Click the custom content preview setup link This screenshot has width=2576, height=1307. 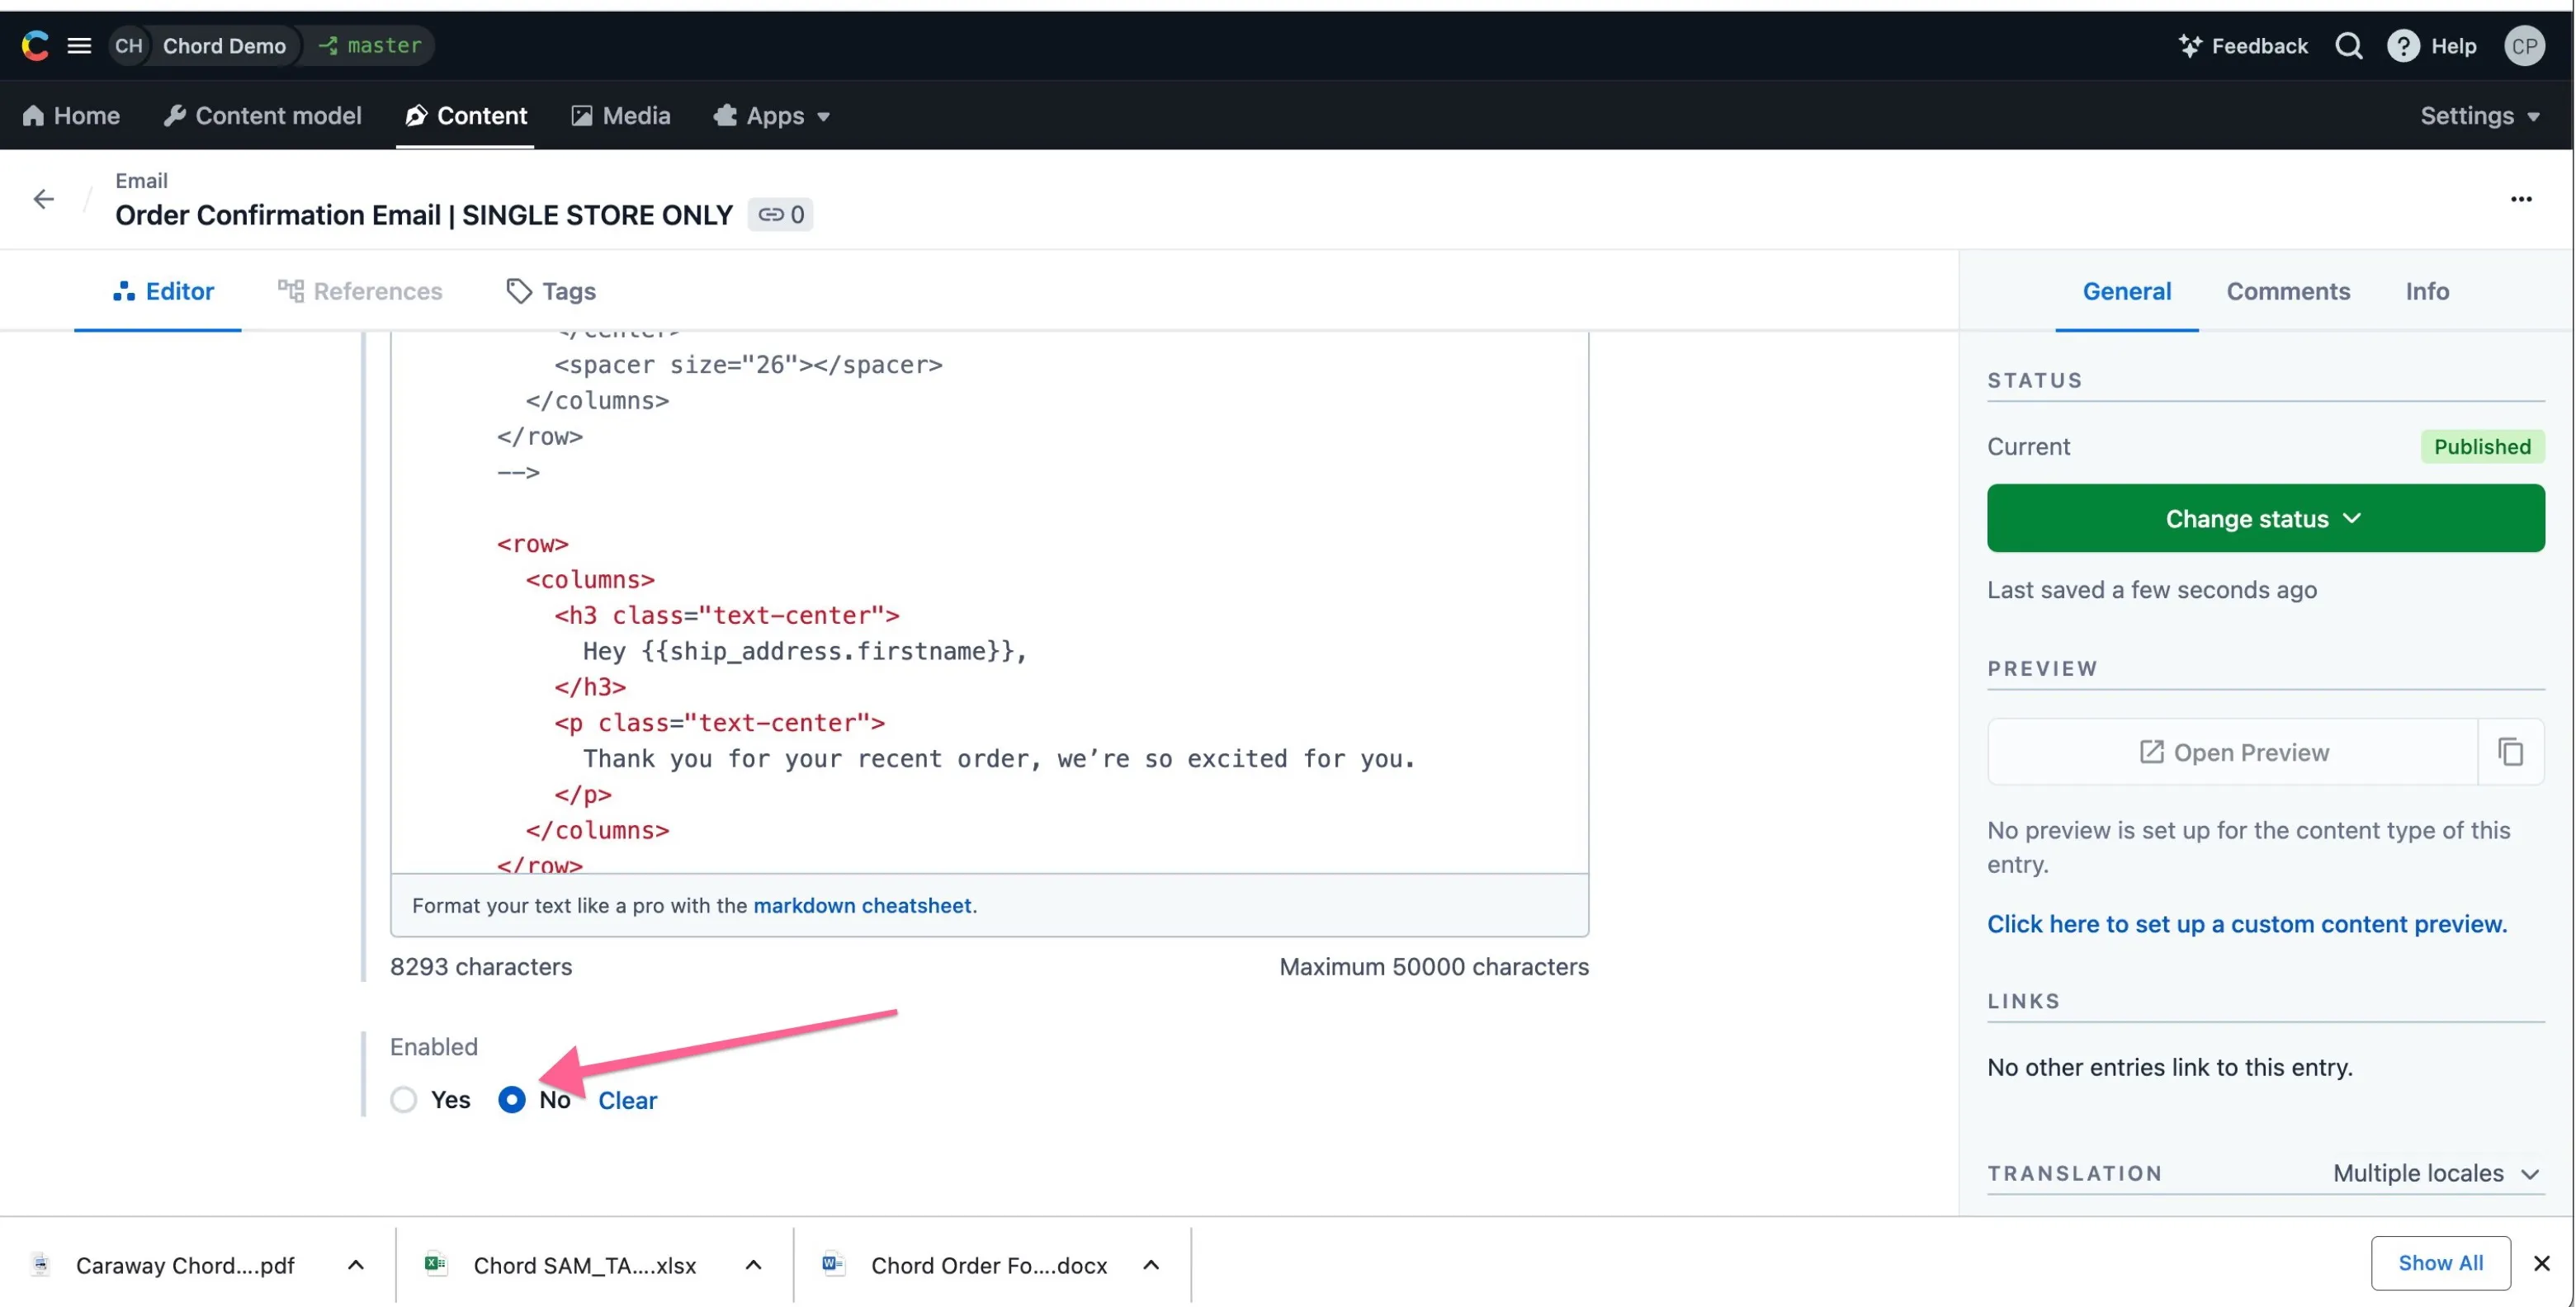coord(2246,923)
